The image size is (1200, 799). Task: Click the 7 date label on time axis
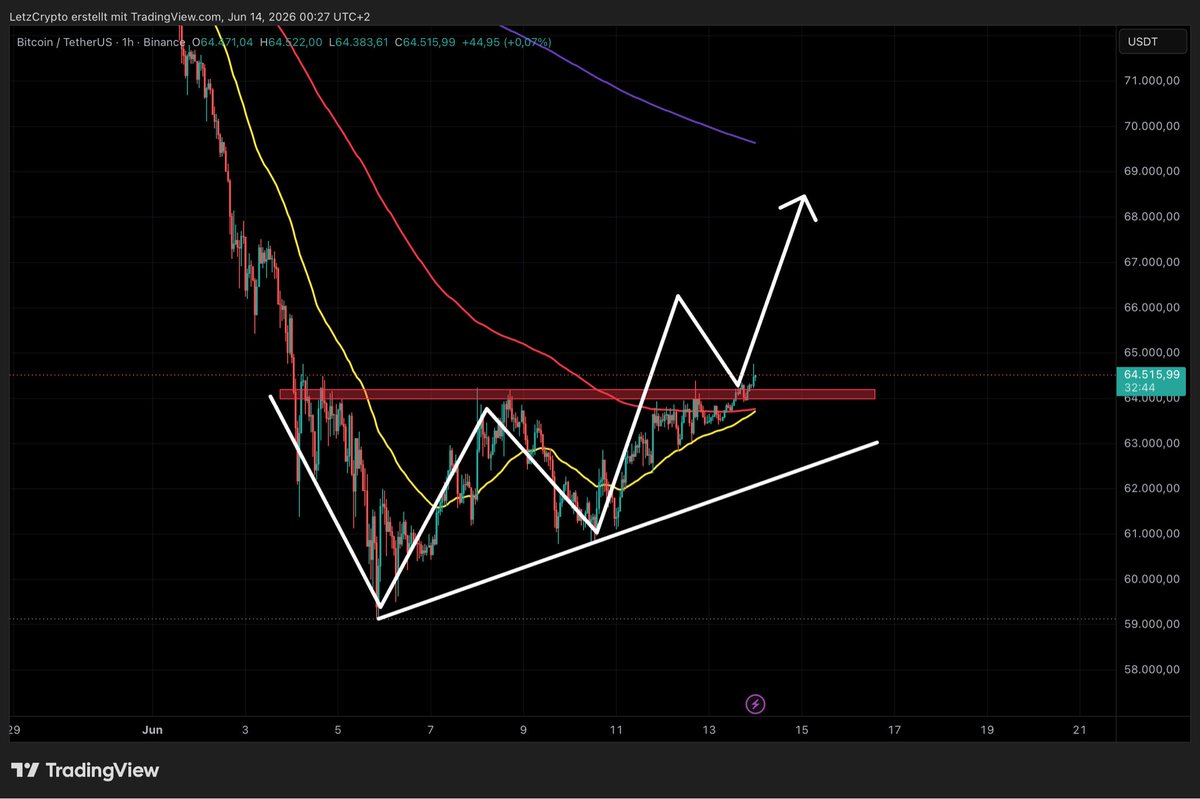431,731
